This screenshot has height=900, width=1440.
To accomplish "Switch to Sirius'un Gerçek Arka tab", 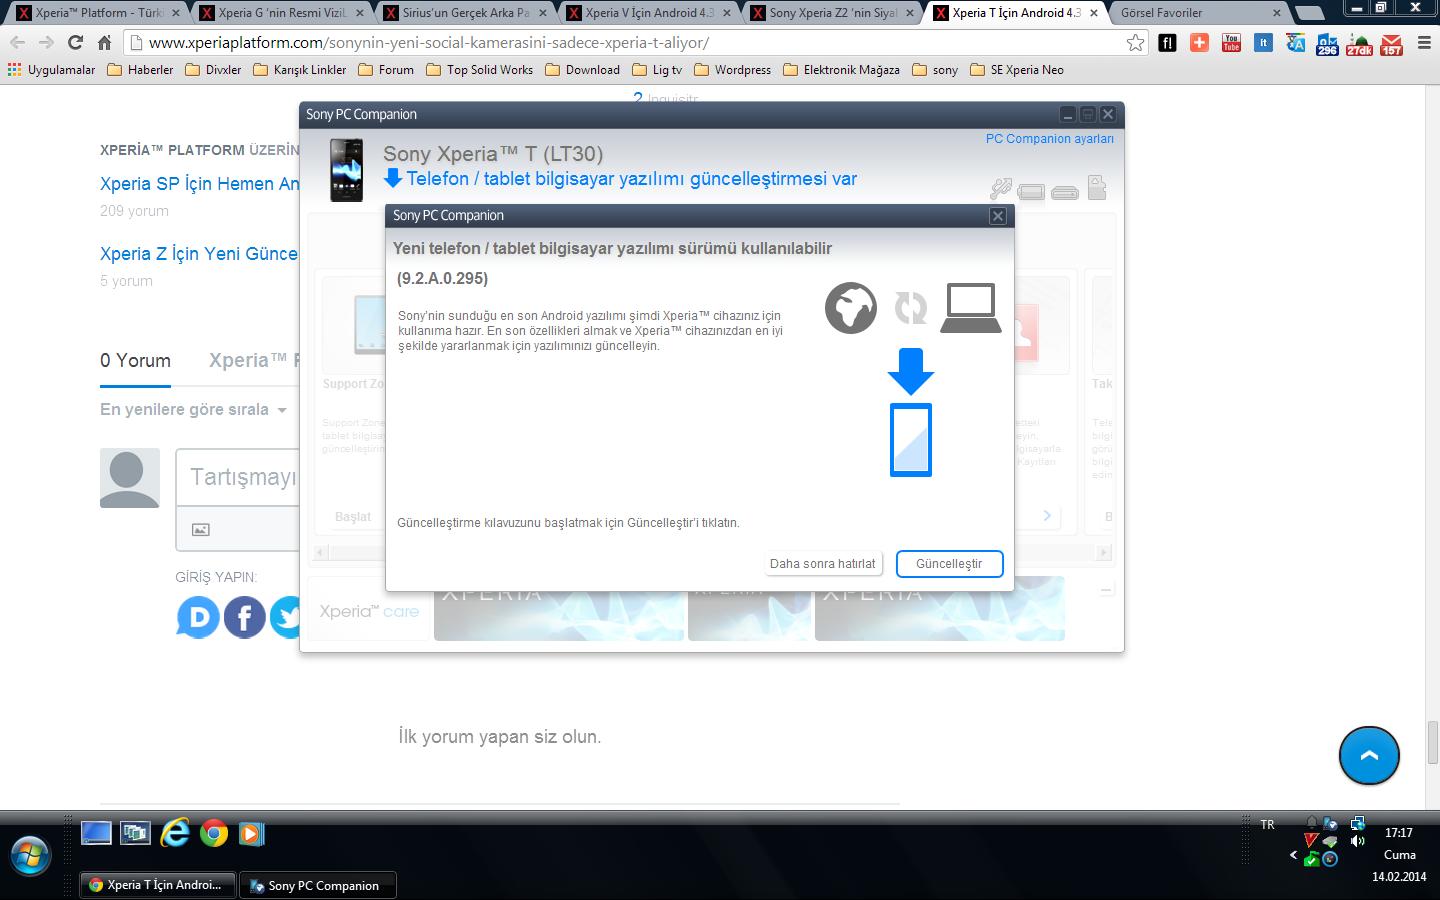I will [466, 13].
